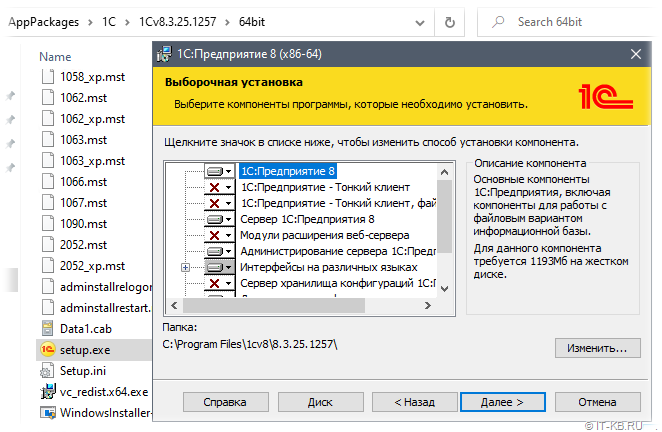
Task: Click scroll-down arrow of component list
Action: 444,289
